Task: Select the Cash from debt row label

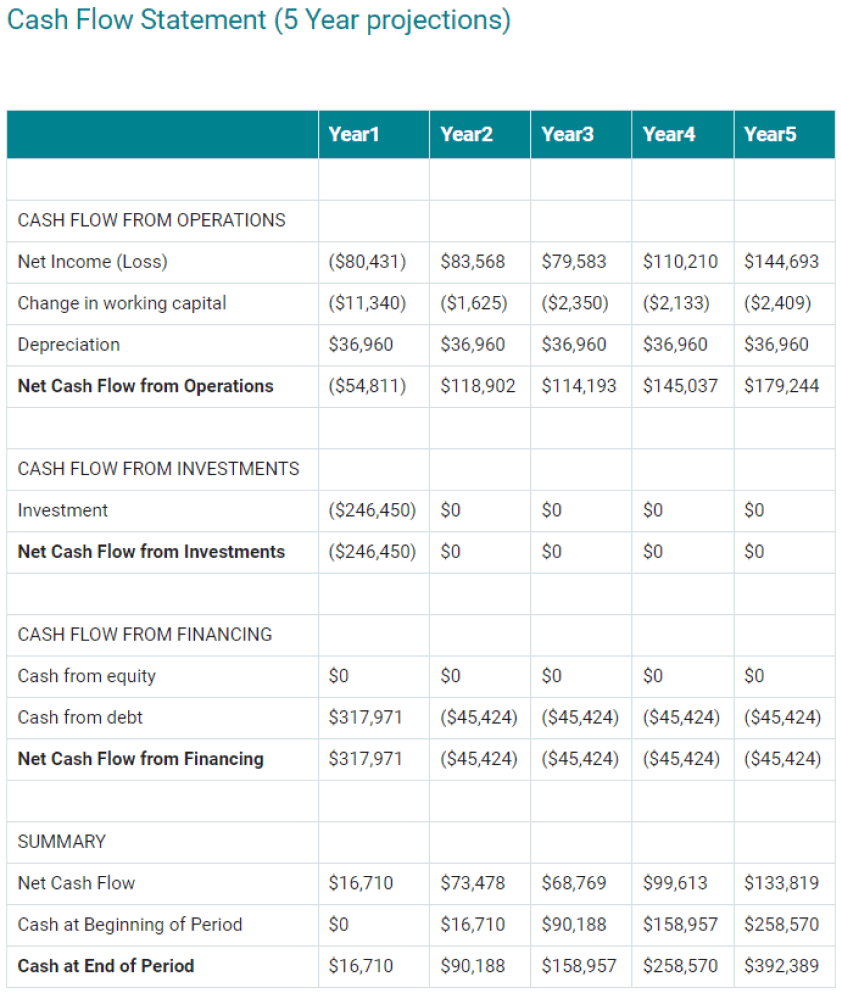Action: 80,717
